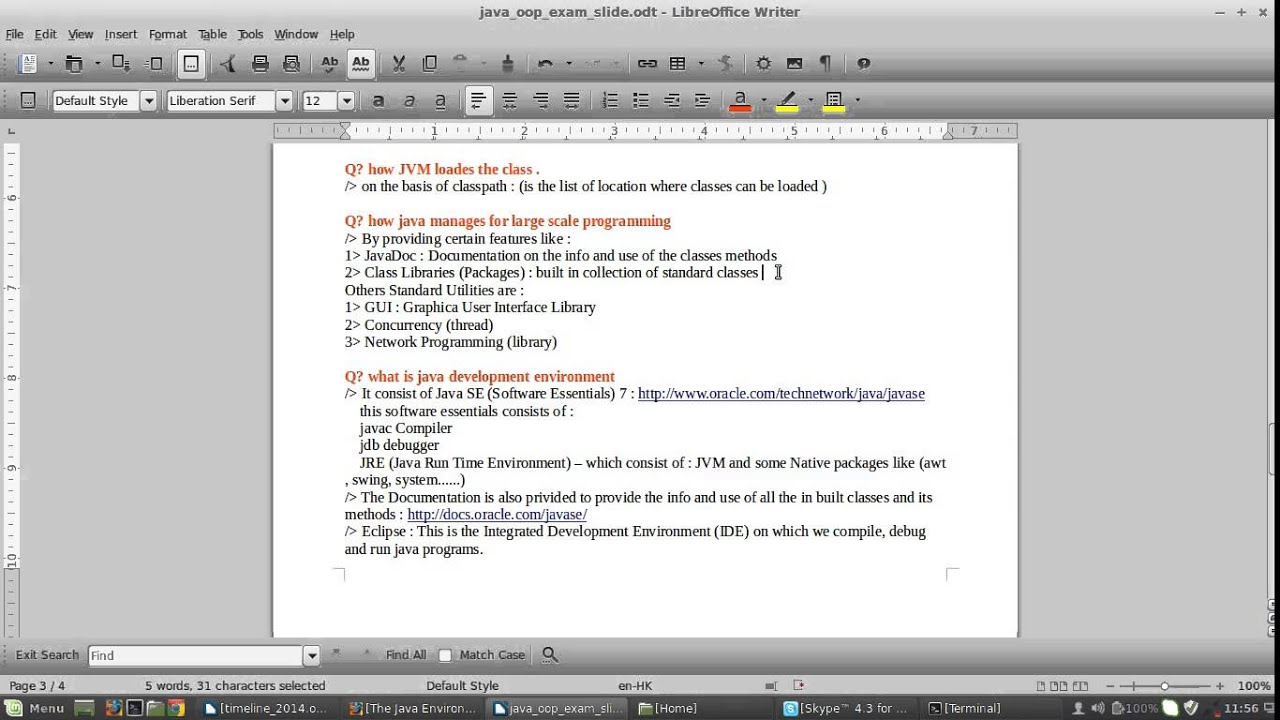Click Exit Search in the find bar

(47, 655)
